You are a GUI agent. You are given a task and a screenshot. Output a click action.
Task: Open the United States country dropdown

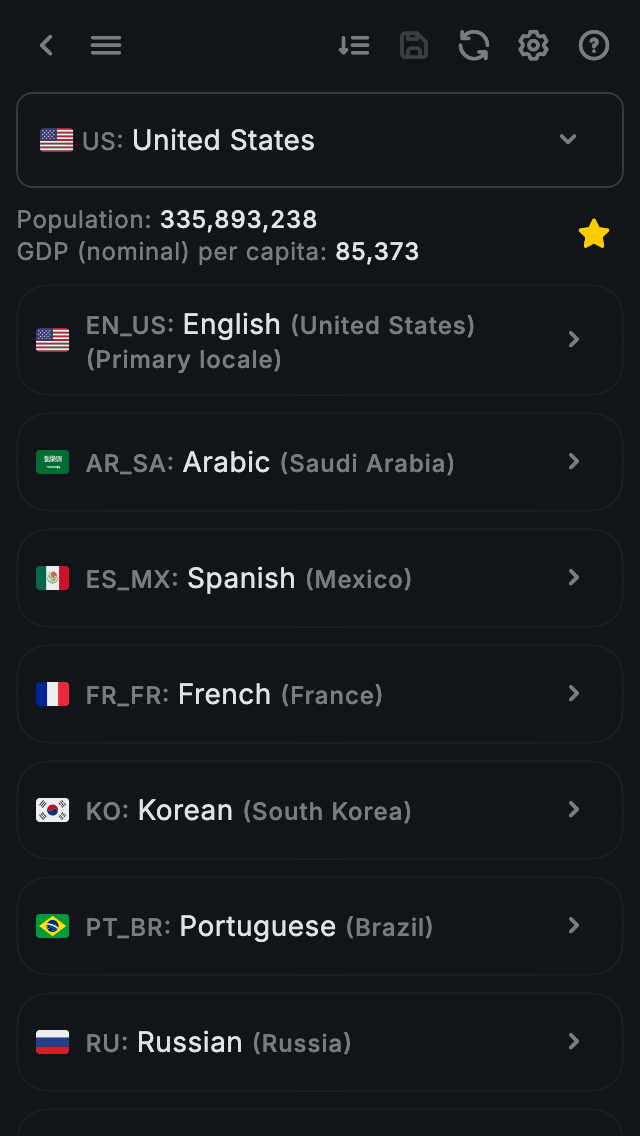pos(320,140)
